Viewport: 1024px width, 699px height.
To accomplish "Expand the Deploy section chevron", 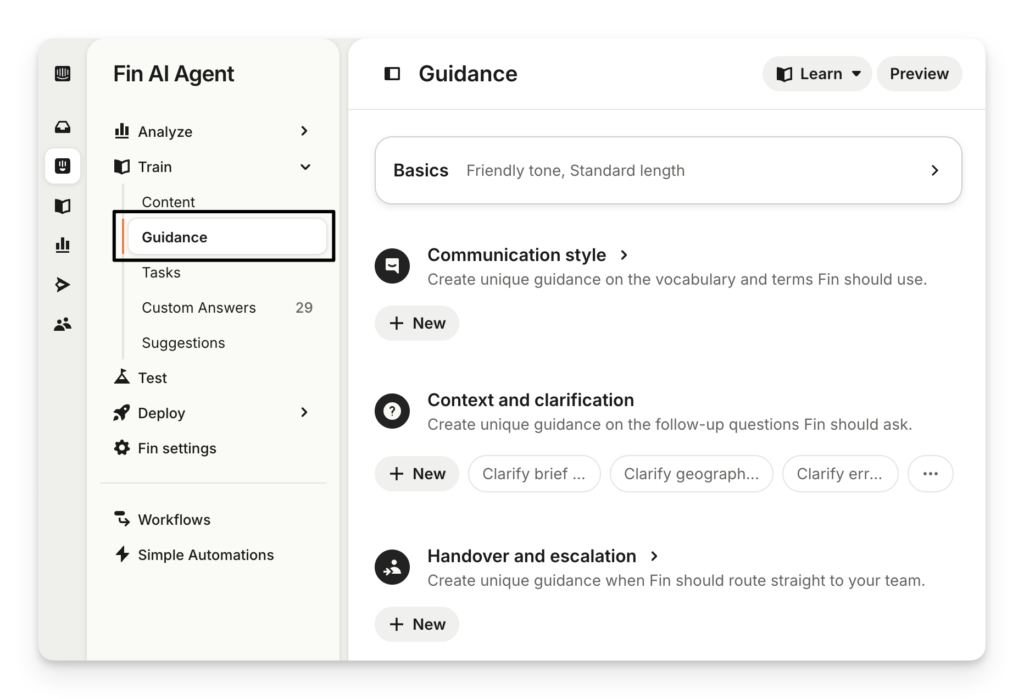I will pyautogui.click(x=304, y=412).
